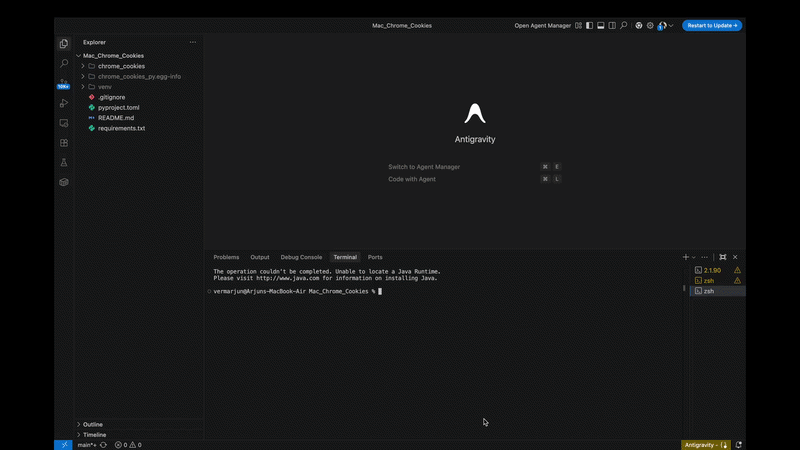This screenshot has height=450, width=800.
Task: Click the circular browser icon in title bar
Action: pyautogui.click(x=638, y=26)
